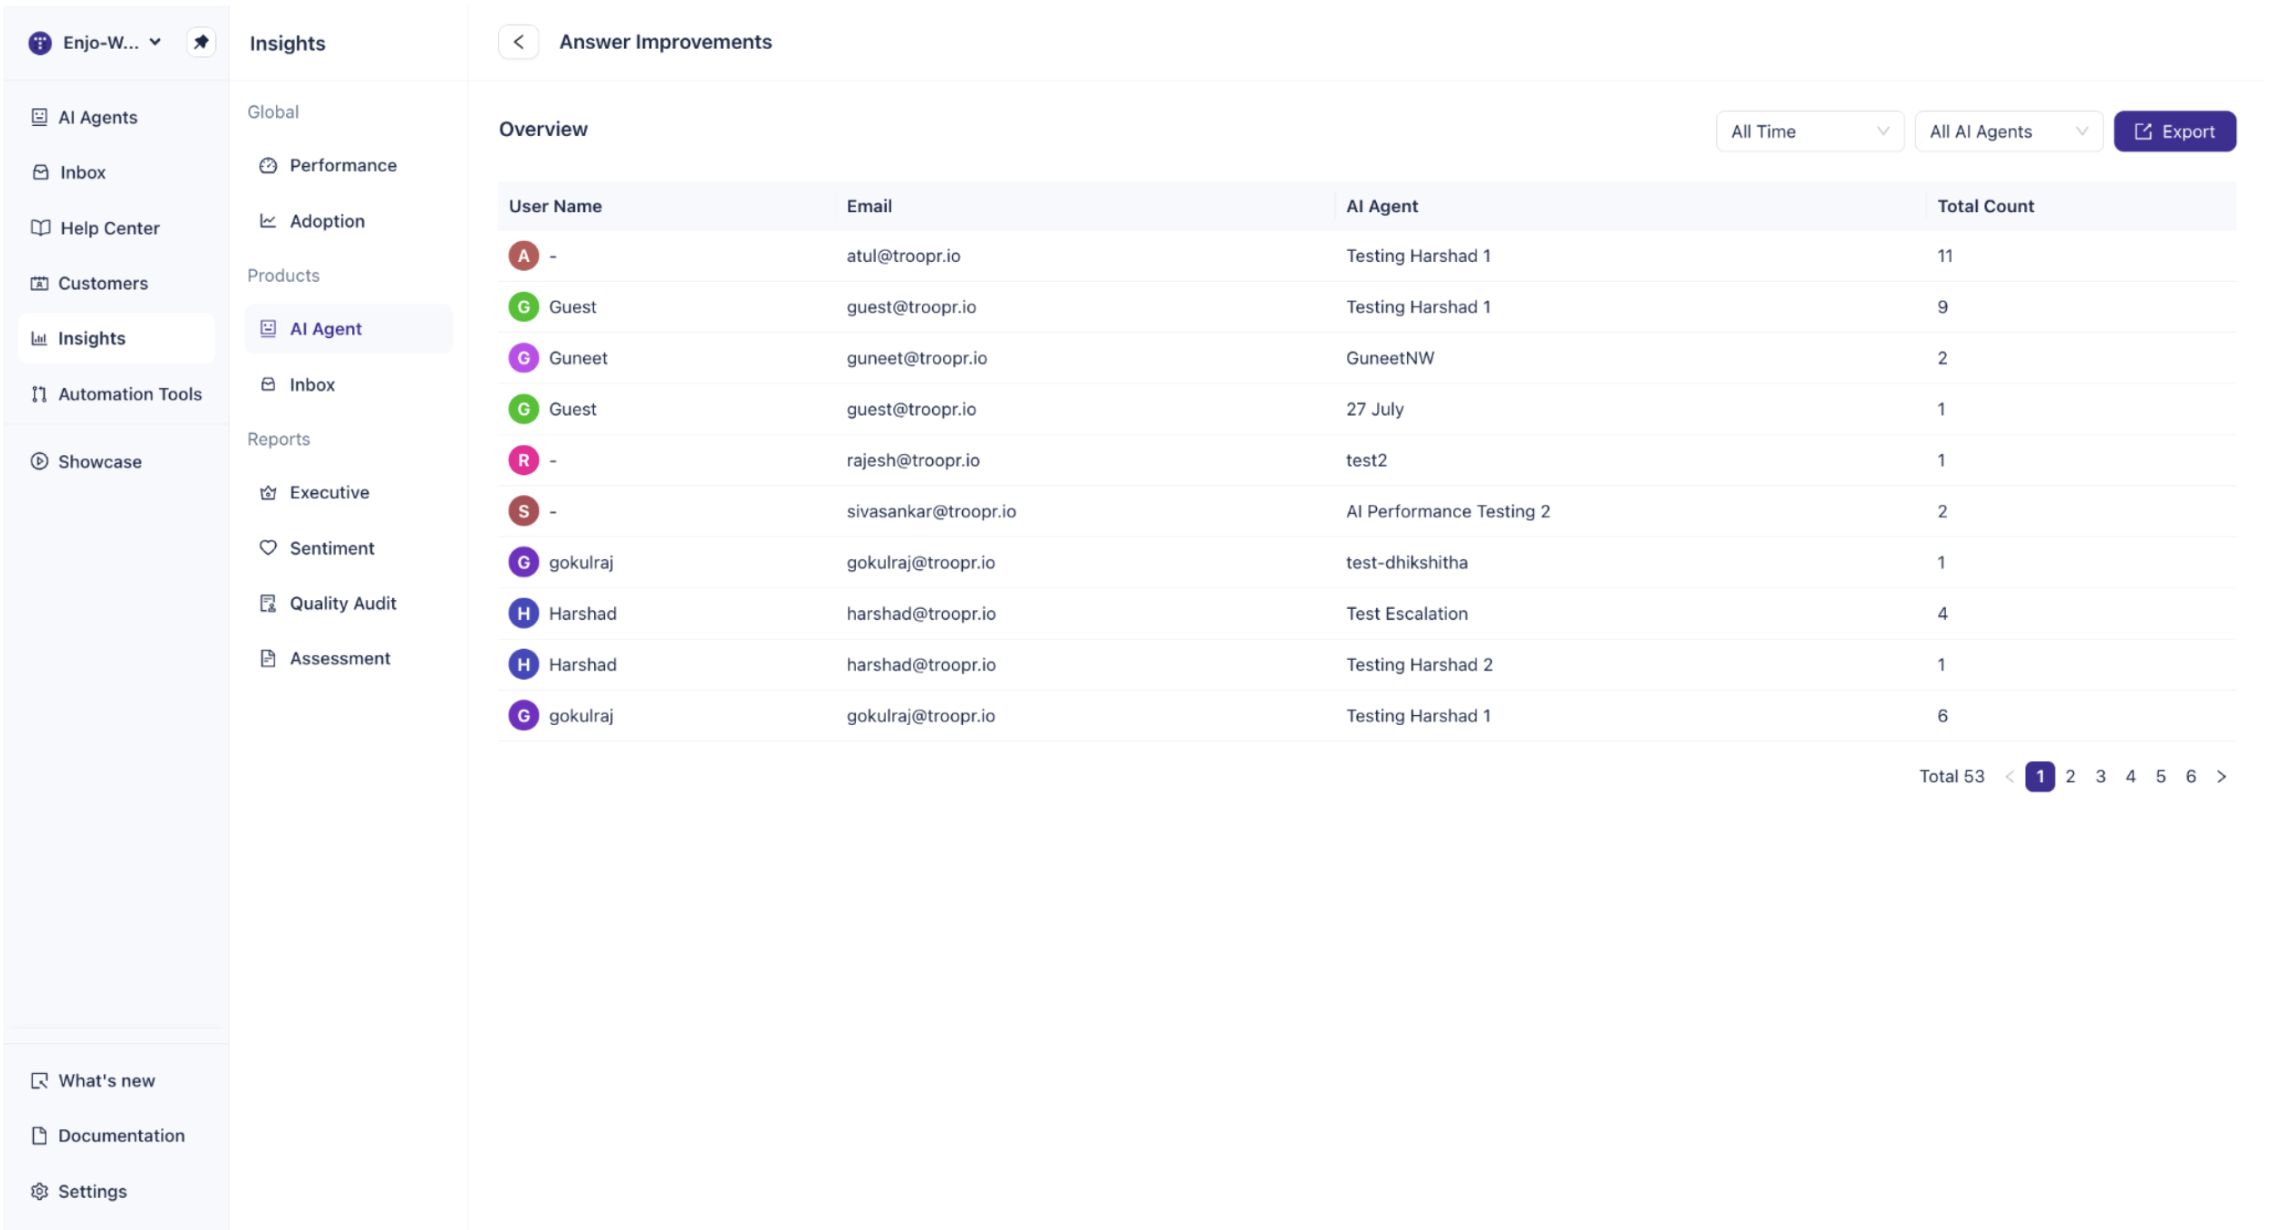Click the Export button
This screenshot has height=1230, width=2272.
point(2174,131)
